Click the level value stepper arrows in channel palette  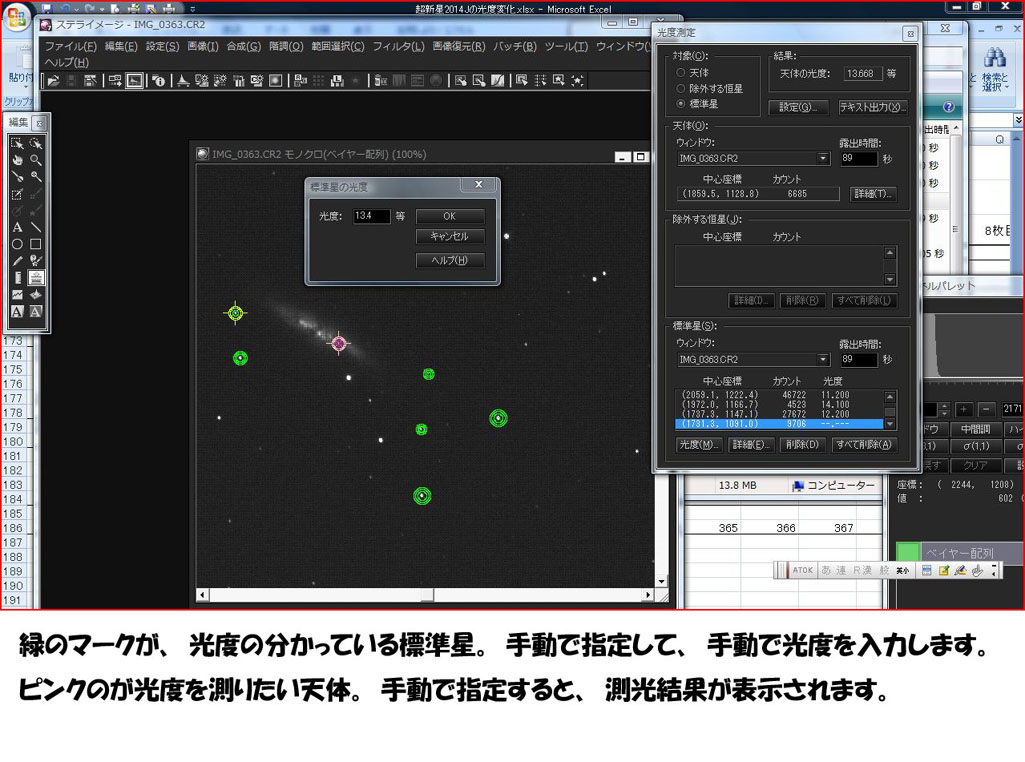[944, 410]
